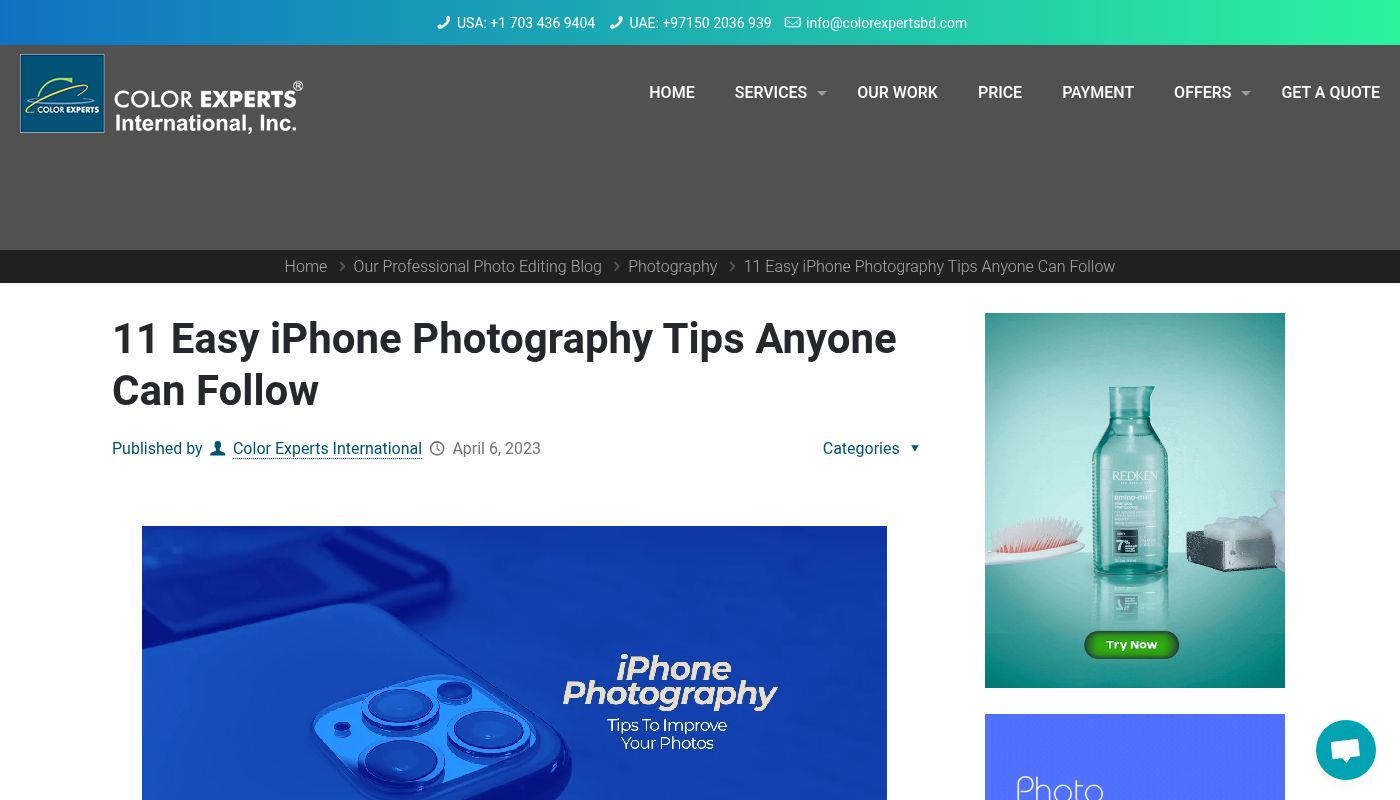This screenshot has width=1400, height=800.
Task: Click the Color Experts logo image
Action: 161,93
